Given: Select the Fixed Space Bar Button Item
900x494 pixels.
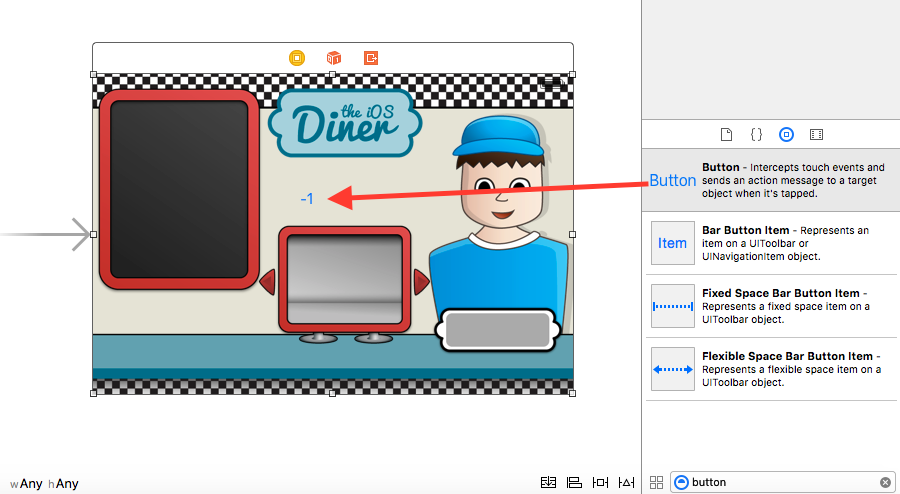Looking at the screenshot, I should pyautogui.click(x=771, y=306).
